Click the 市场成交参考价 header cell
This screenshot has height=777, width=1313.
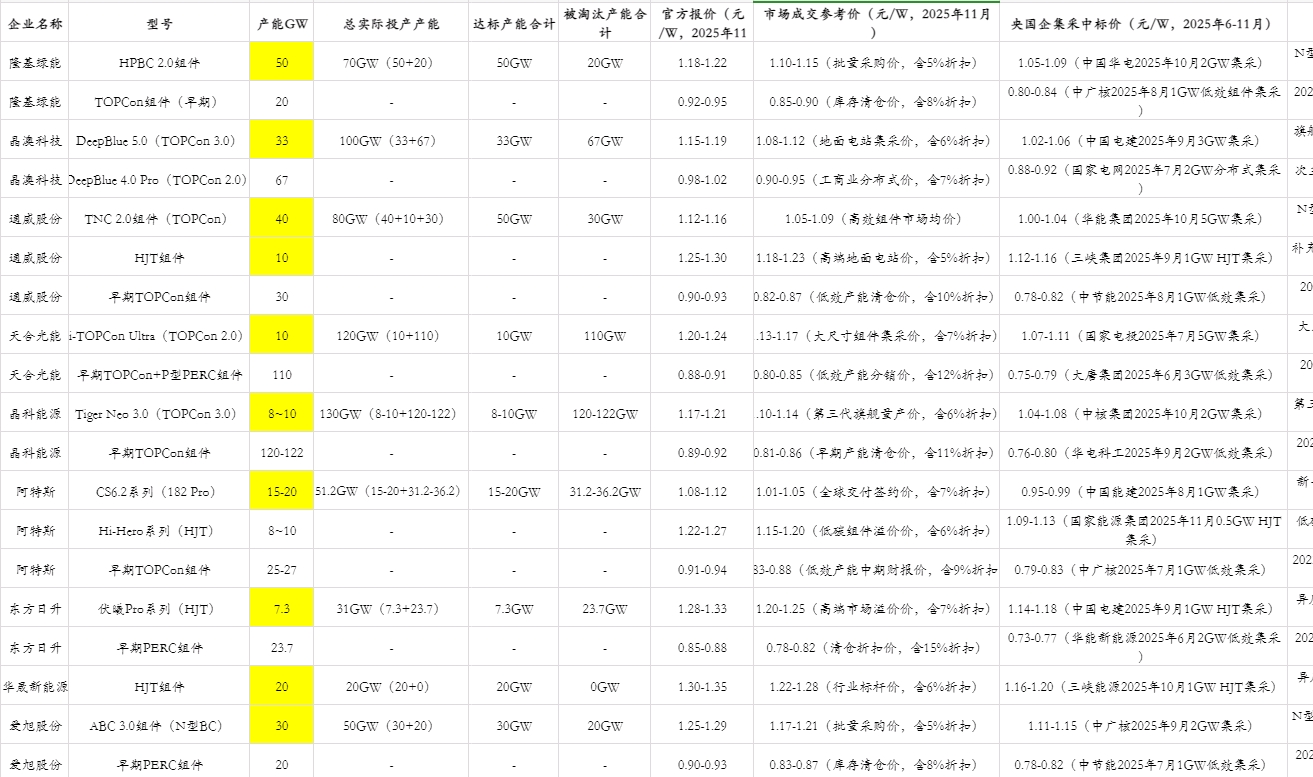[876, 22]
